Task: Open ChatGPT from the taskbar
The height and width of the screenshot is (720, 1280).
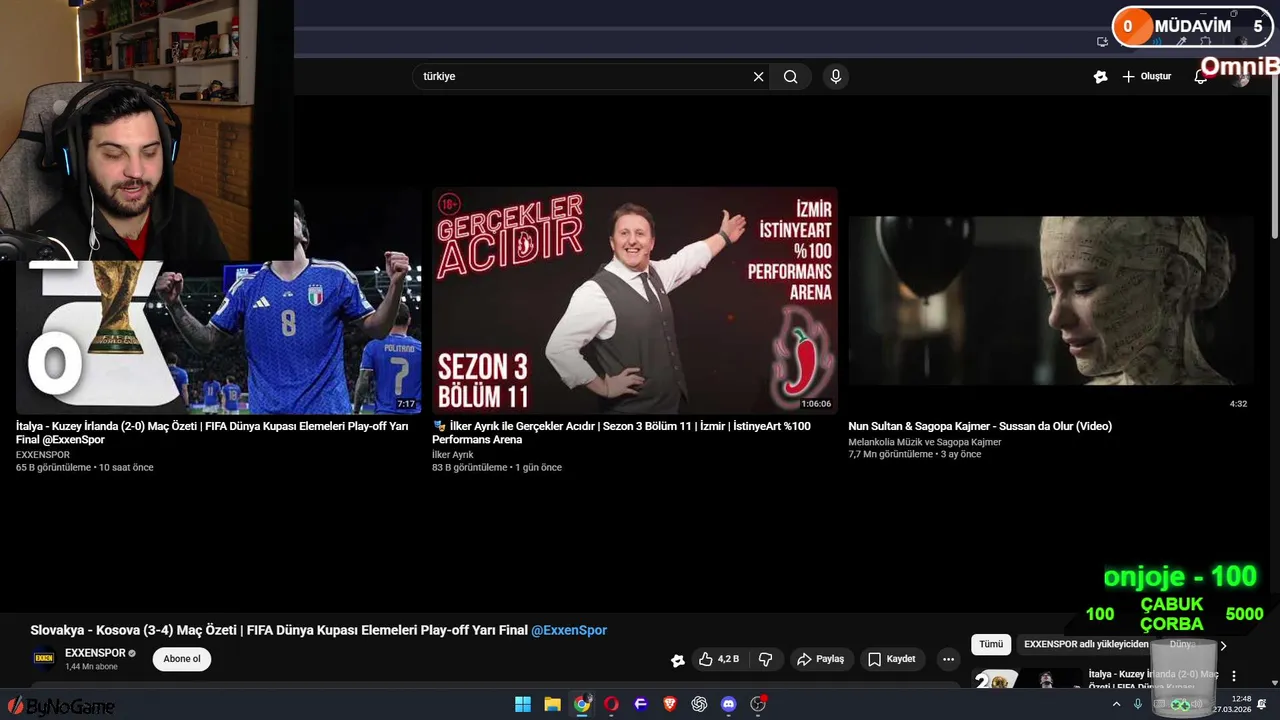Action: [x=699, y=704]
